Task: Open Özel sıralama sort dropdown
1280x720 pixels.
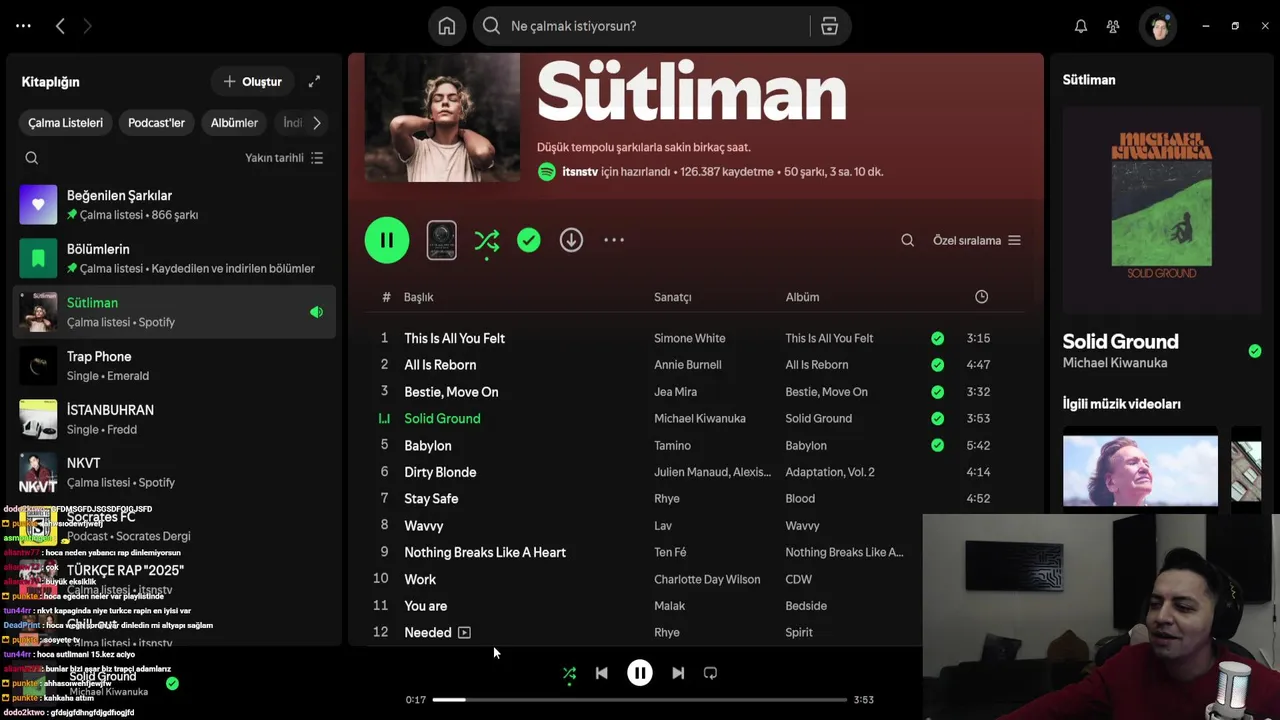Action: (977, 240)
